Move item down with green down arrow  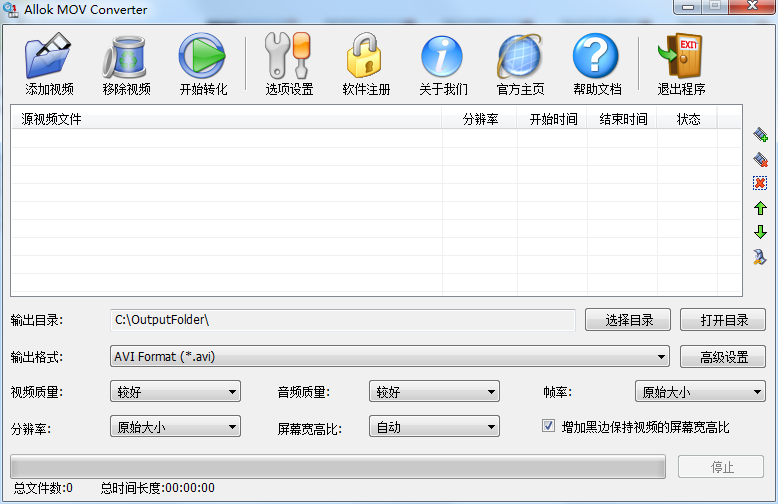pos(760,232)
